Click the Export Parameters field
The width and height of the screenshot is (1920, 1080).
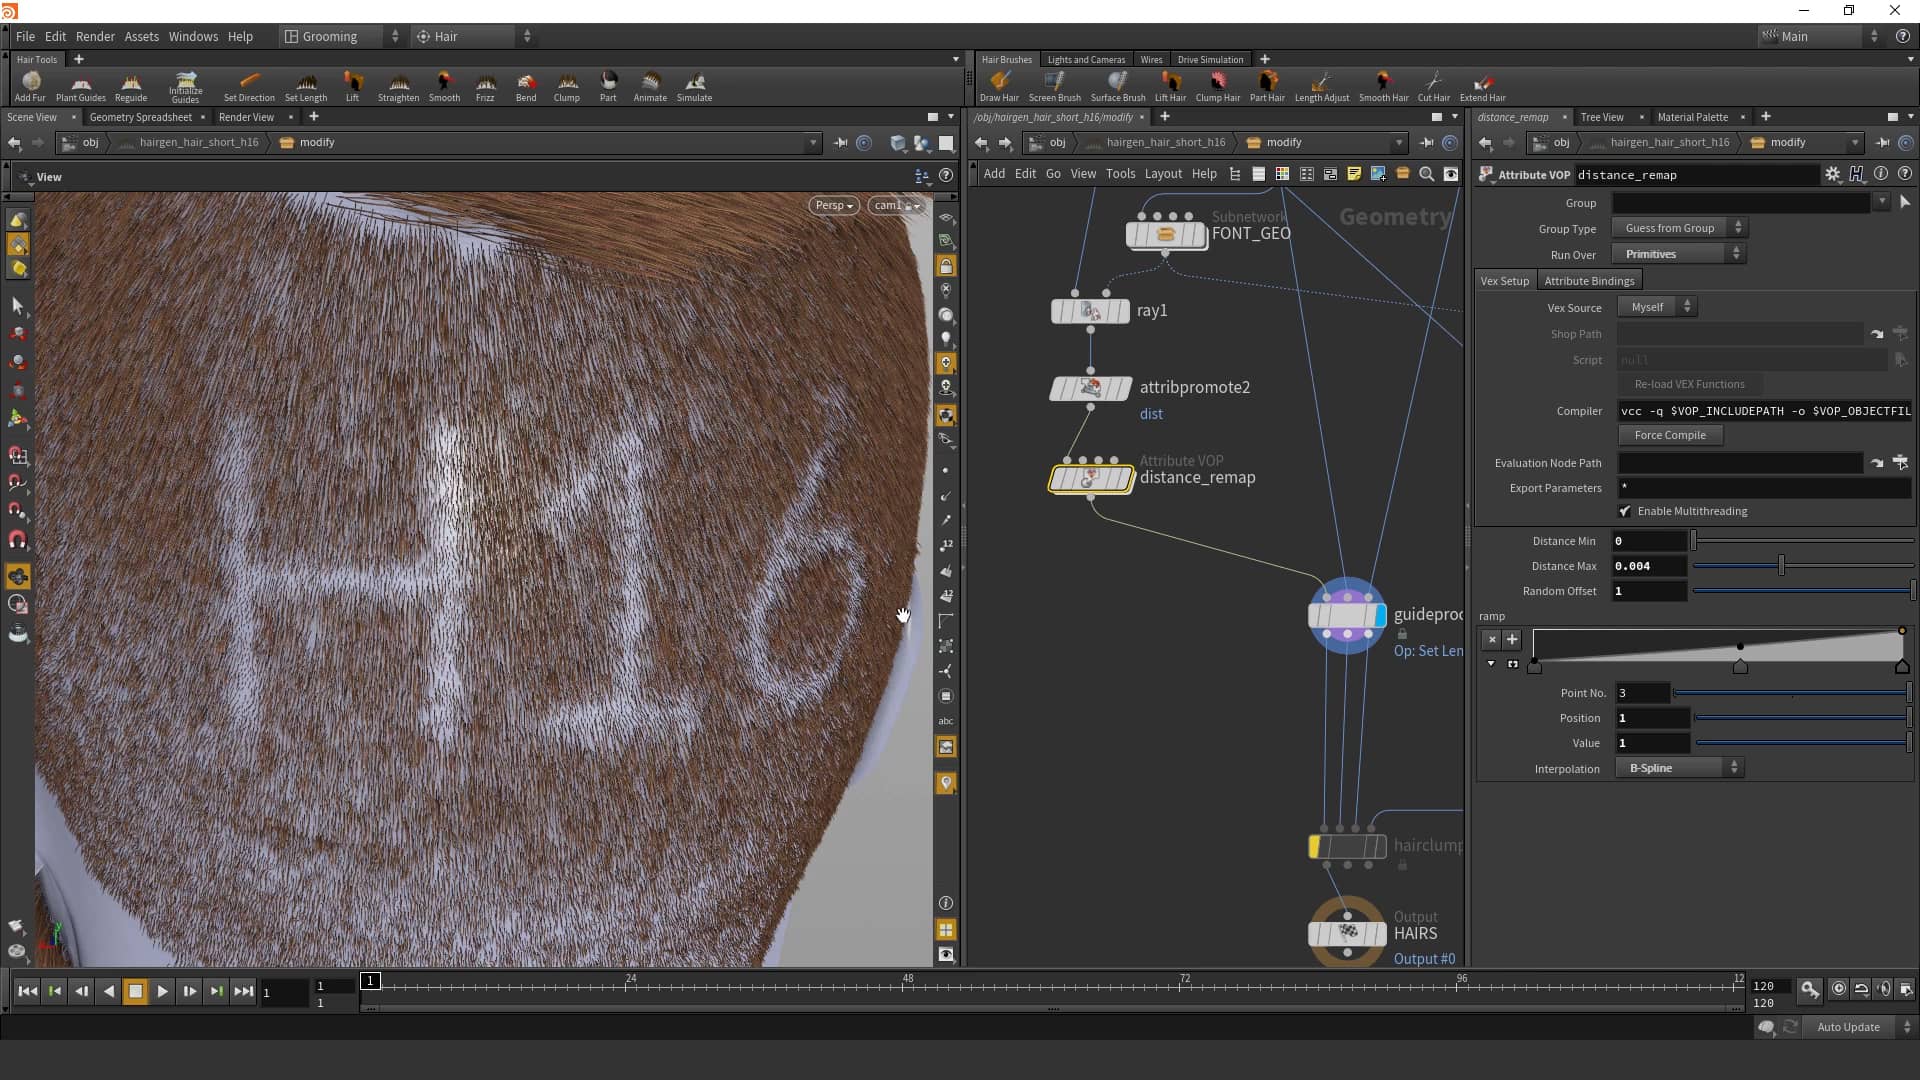(1764, 488)
